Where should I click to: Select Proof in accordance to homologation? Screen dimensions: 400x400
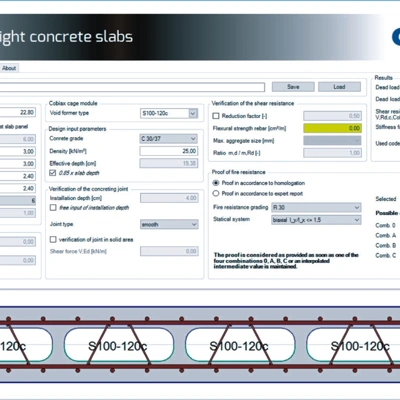[x=216, y=183]
